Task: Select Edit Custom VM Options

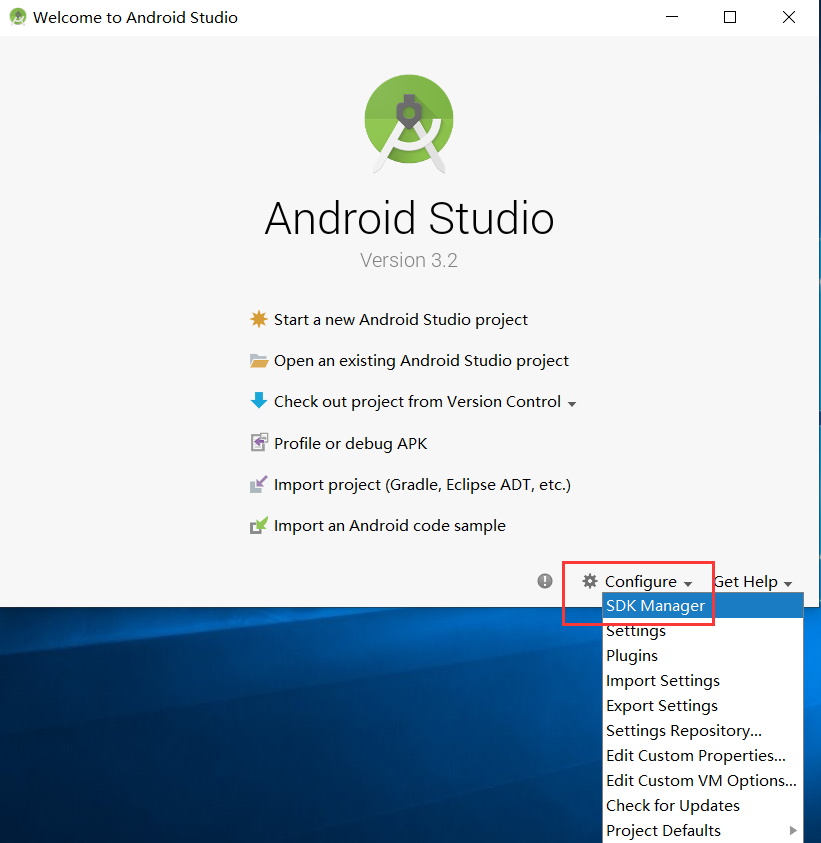Action: click(700, 780)
